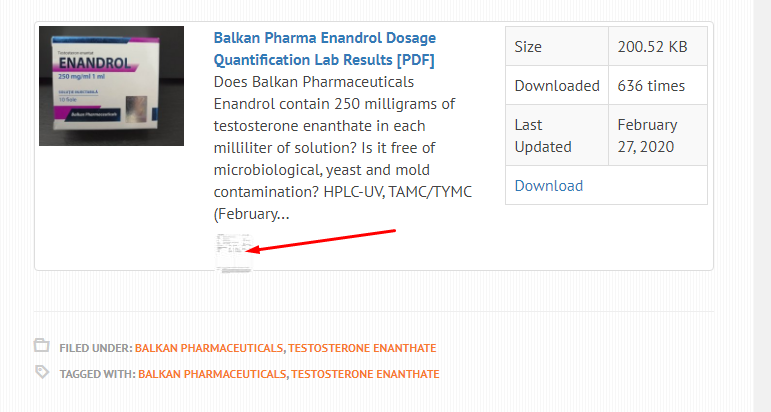The image size is (771, 412).
Task: Click the Size label cell
Action: tap(556, 46)
